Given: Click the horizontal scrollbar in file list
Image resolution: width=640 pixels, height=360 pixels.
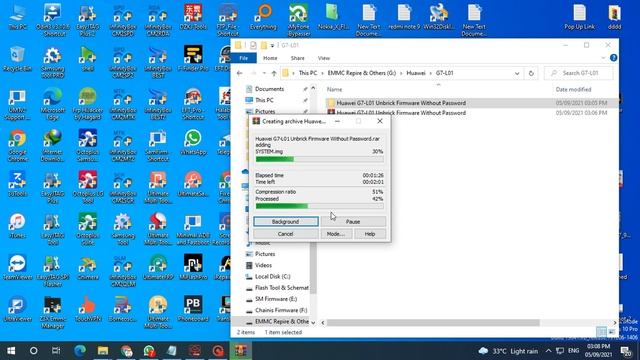Looking at the screenshot, I should (433, 322).
